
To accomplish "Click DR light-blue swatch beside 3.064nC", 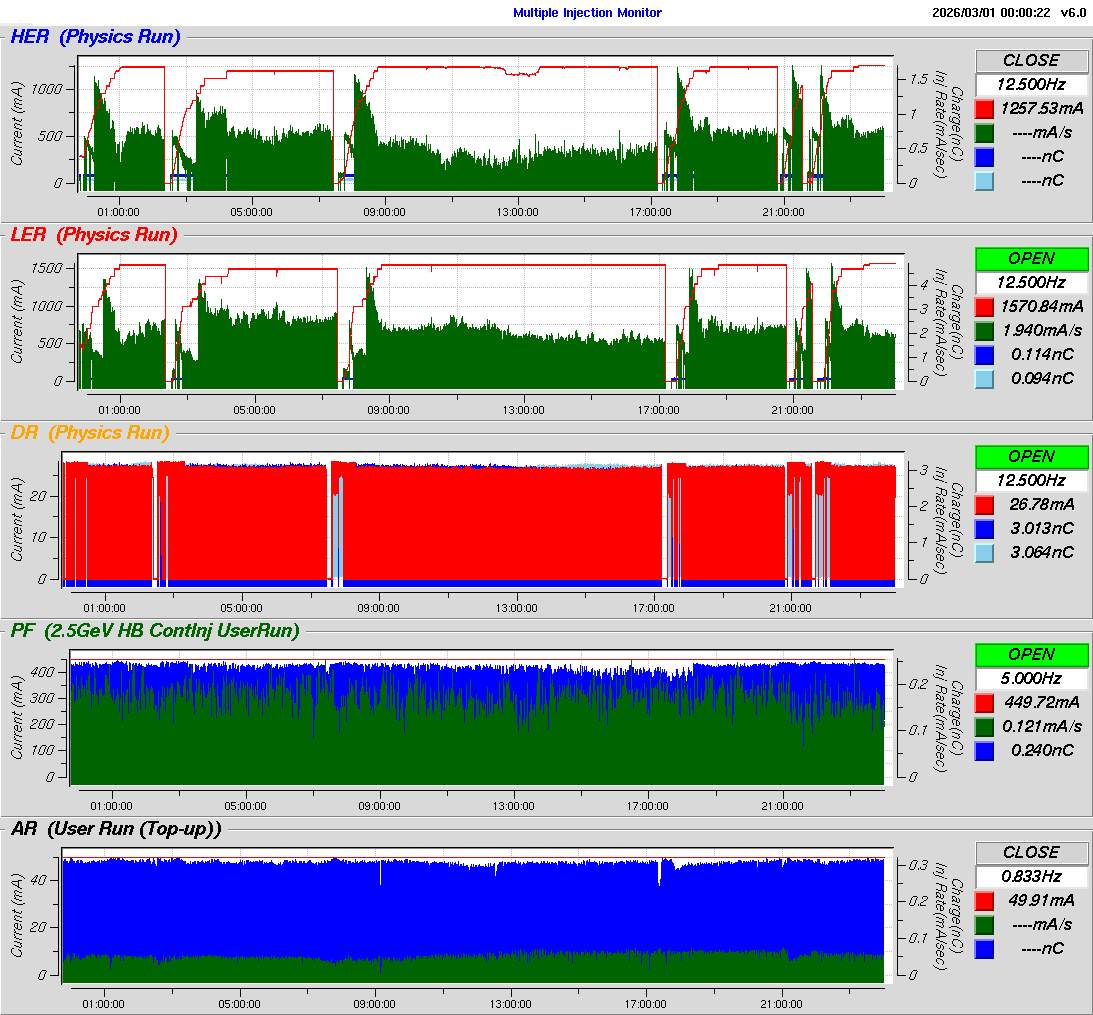I will [x=984, y=553].
